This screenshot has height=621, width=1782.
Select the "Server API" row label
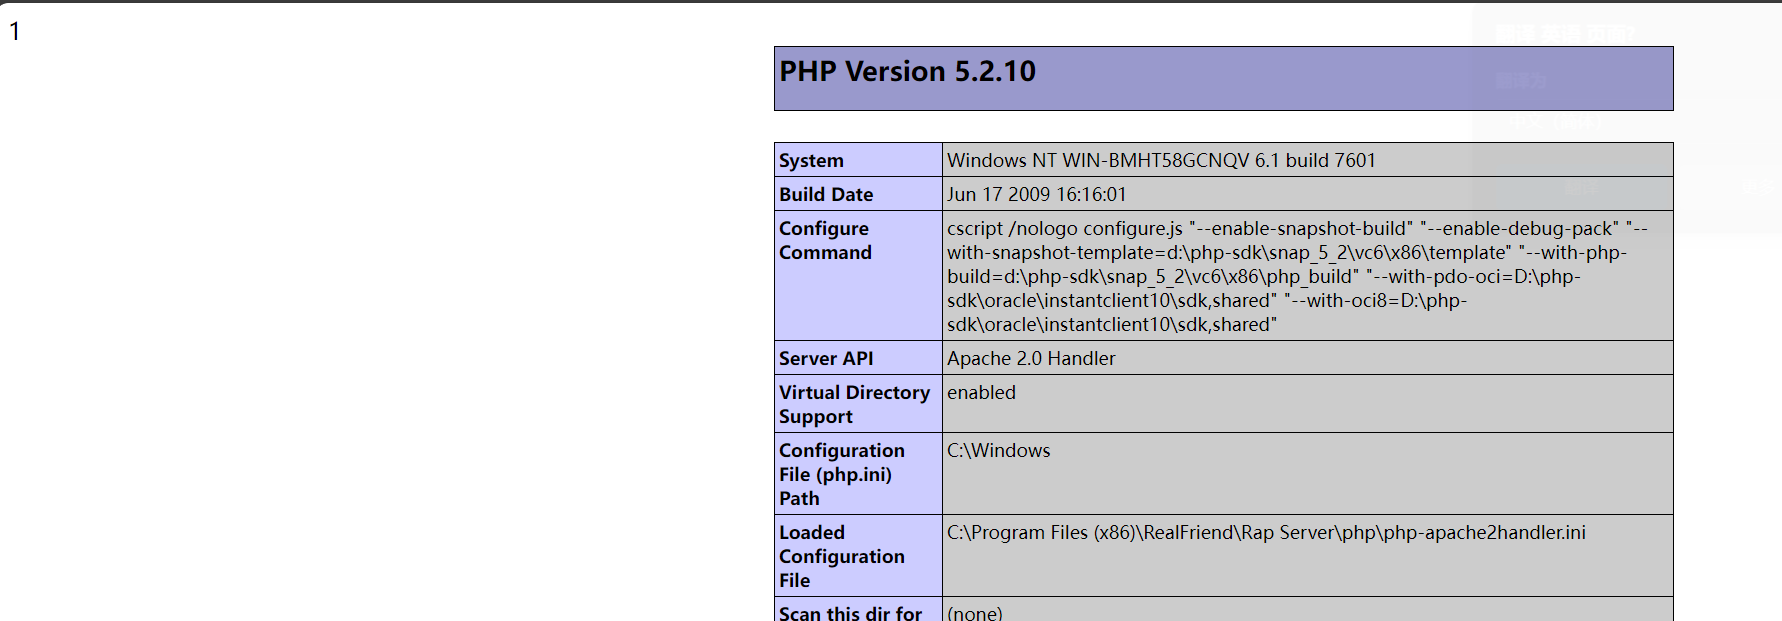pyautogui.click(x=826, y=359)
